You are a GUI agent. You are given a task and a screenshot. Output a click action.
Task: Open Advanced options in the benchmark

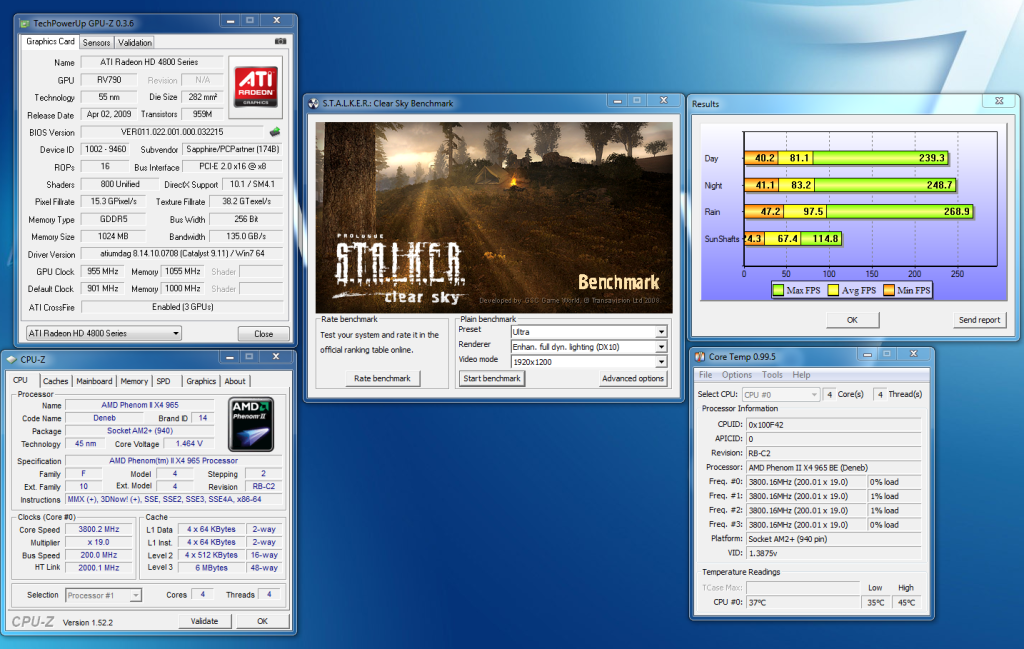coord(633,378)
